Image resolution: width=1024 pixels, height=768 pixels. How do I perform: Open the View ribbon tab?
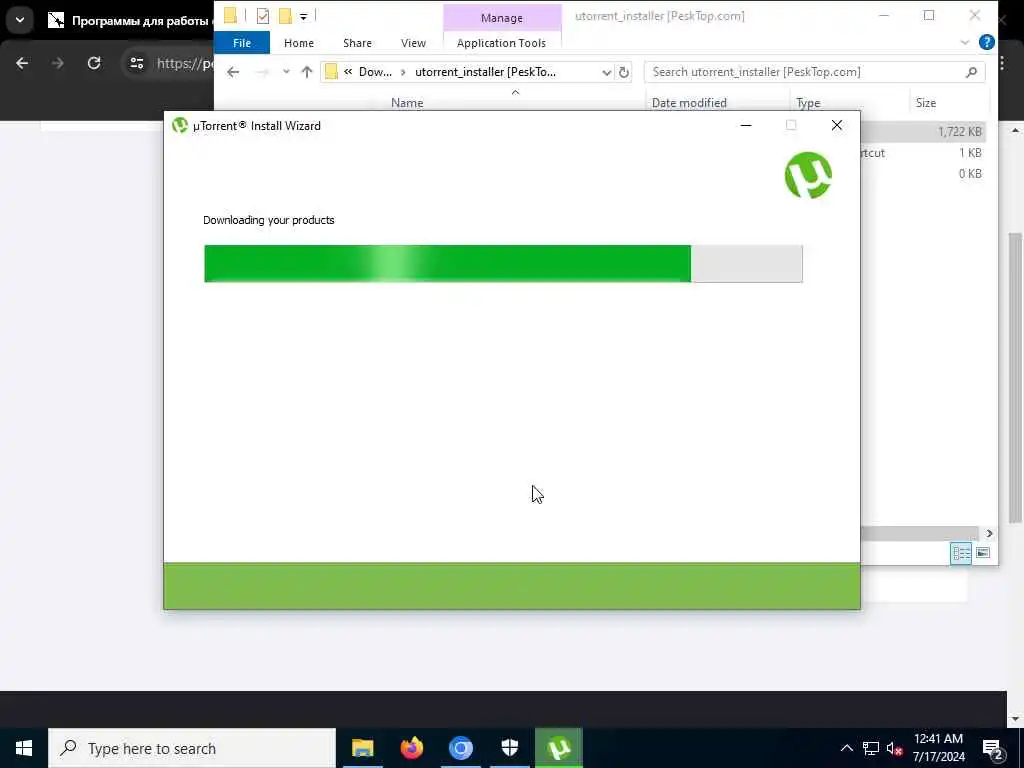click(x=413, y=43)
